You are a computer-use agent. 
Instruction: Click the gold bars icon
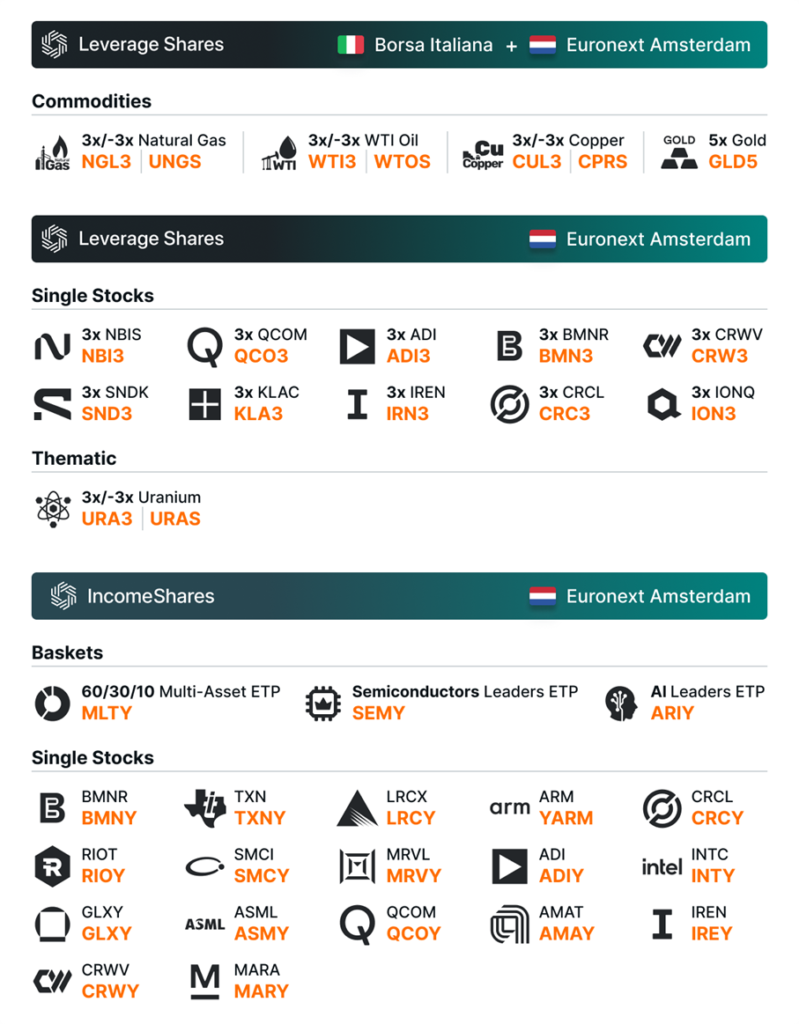[680, 152]
